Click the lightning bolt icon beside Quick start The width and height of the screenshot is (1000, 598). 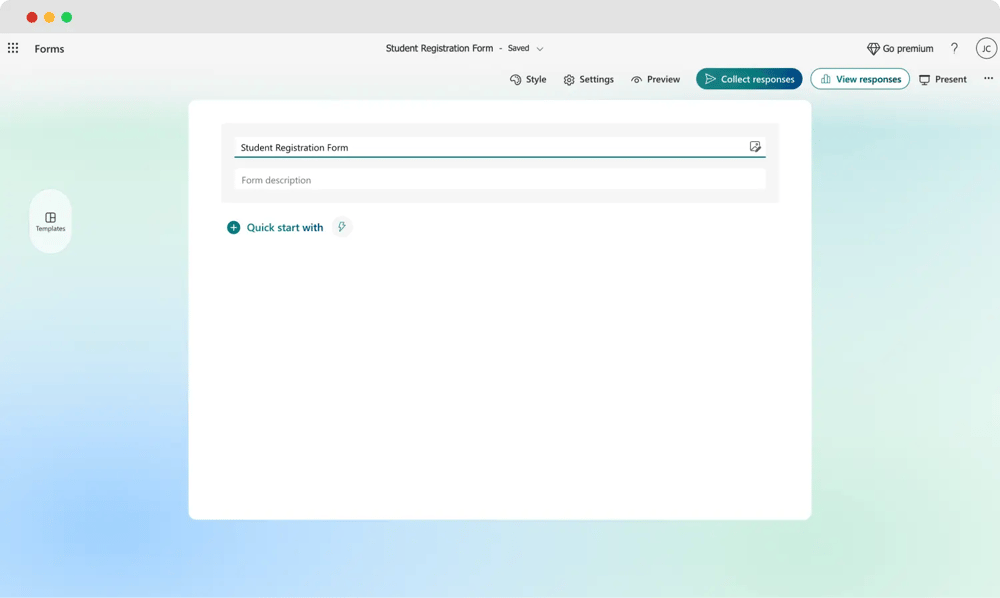pyautogui.click(x=342, y=227)
